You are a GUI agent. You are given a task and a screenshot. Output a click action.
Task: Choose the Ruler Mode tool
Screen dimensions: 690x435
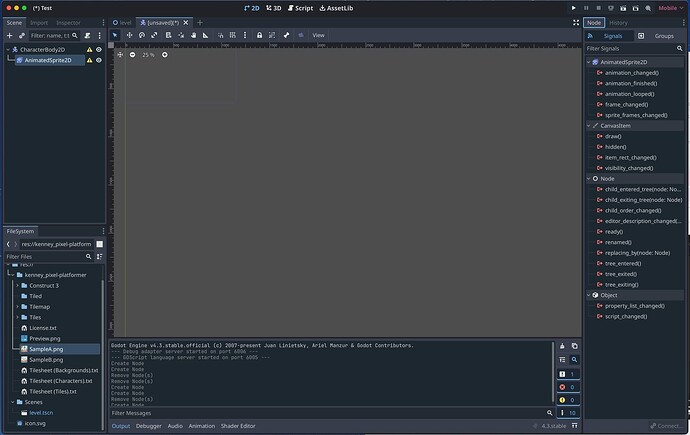pos(206,35)
